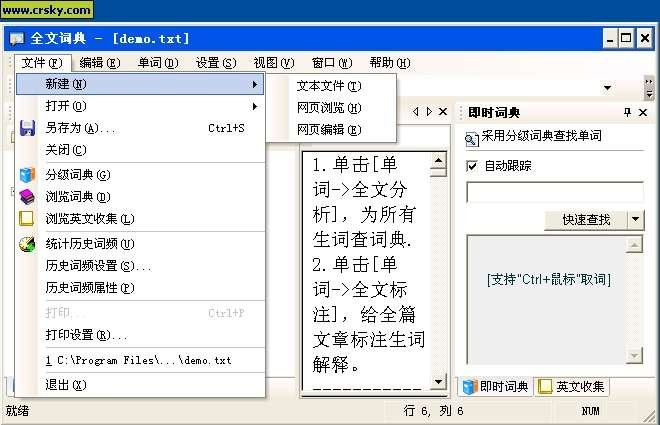
Task: Click the 快速查找 button
Action: point(586,219)
